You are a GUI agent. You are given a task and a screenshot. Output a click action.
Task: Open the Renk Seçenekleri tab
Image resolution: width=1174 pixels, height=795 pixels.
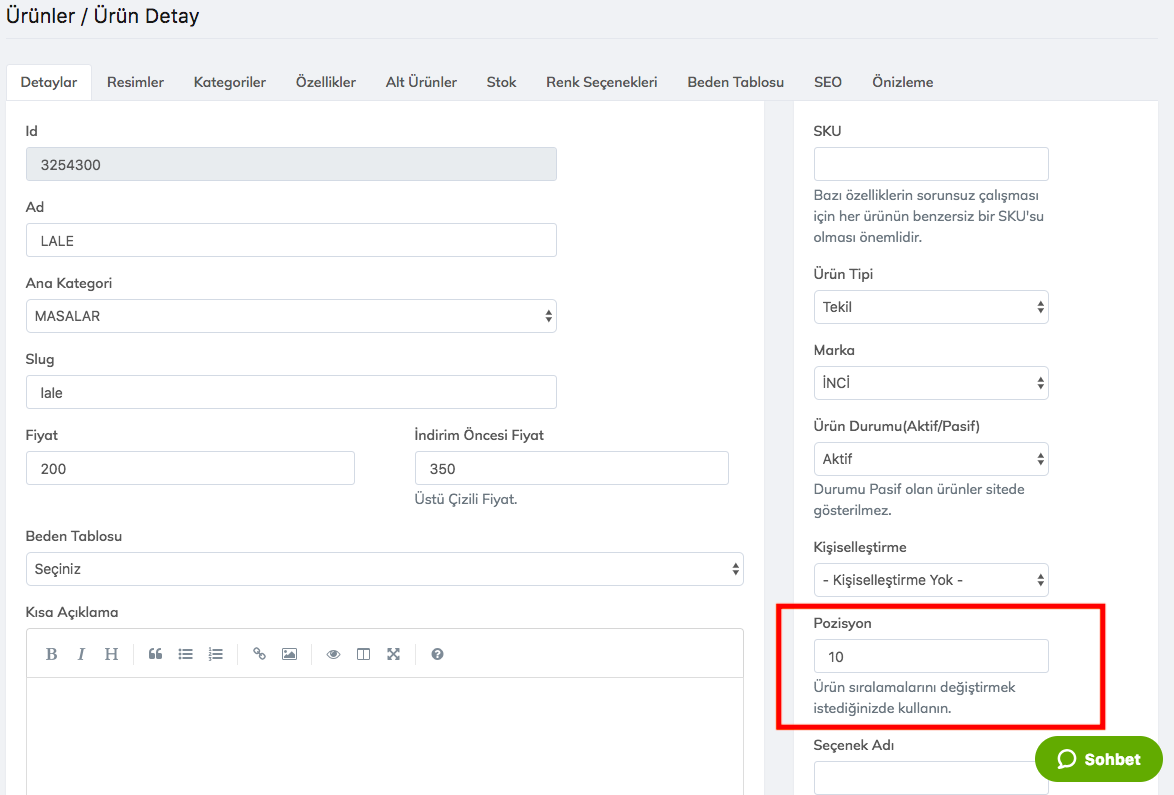tap(601, 82)
